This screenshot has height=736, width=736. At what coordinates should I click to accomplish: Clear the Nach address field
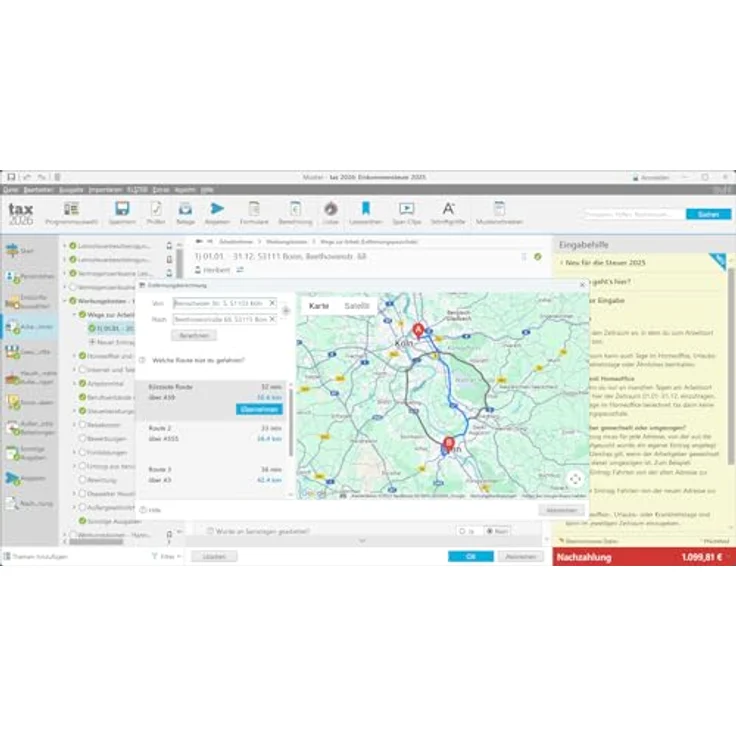tap(272, 319)
